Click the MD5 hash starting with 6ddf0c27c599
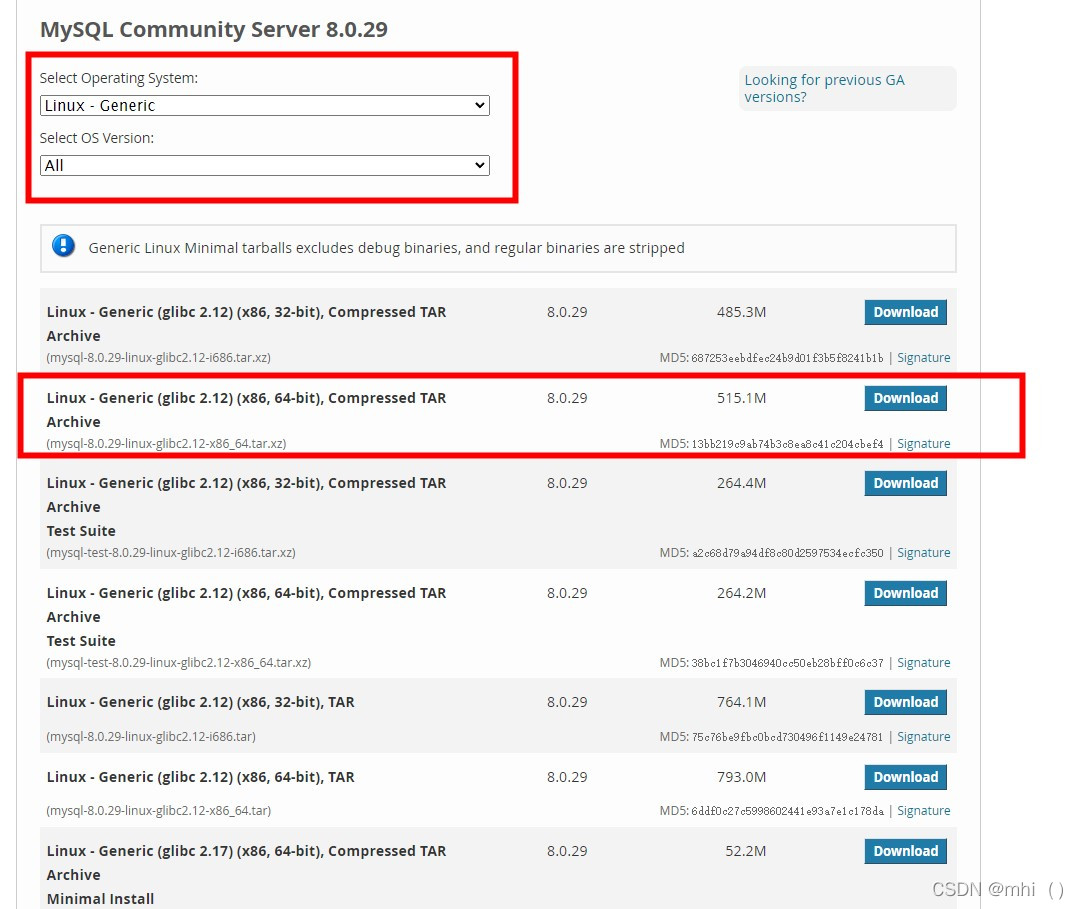Screen dimensions: 1079x909 787,811
